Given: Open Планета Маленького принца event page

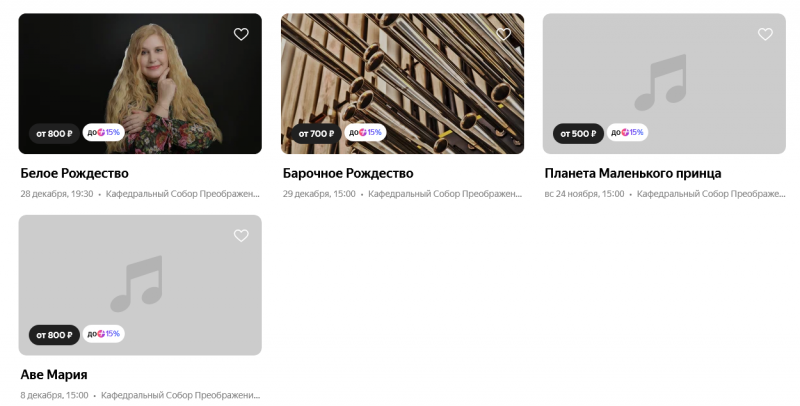Looking at the screenshot, I should pos(633,173).
